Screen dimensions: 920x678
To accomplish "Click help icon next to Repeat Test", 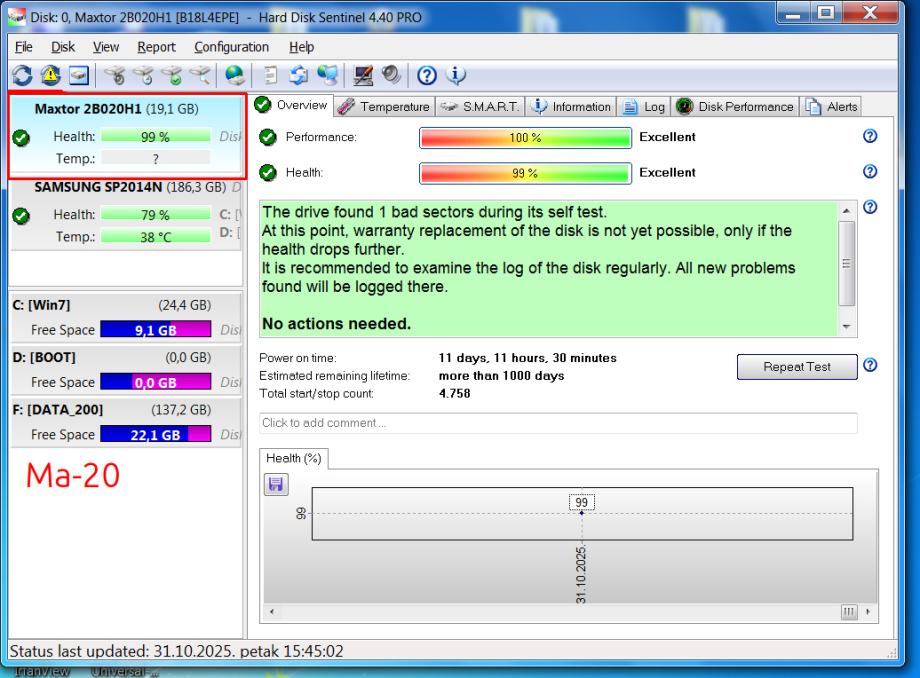I will pyautogui.click(x=870, y=365).
